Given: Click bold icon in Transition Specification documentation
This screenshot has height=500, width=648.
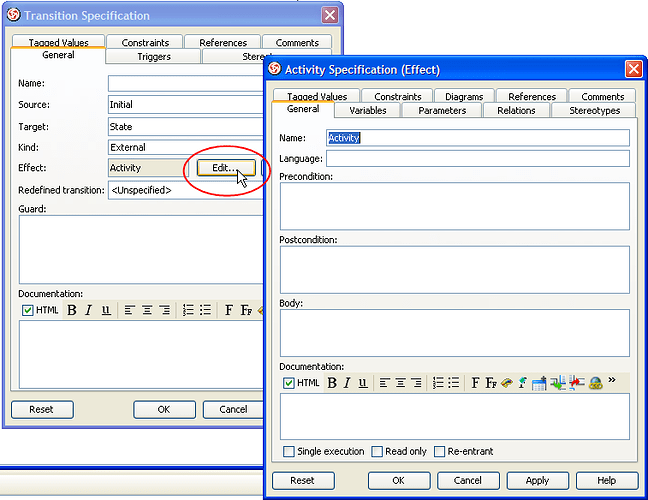Looking at the screenshot, I should coord(72,310).
